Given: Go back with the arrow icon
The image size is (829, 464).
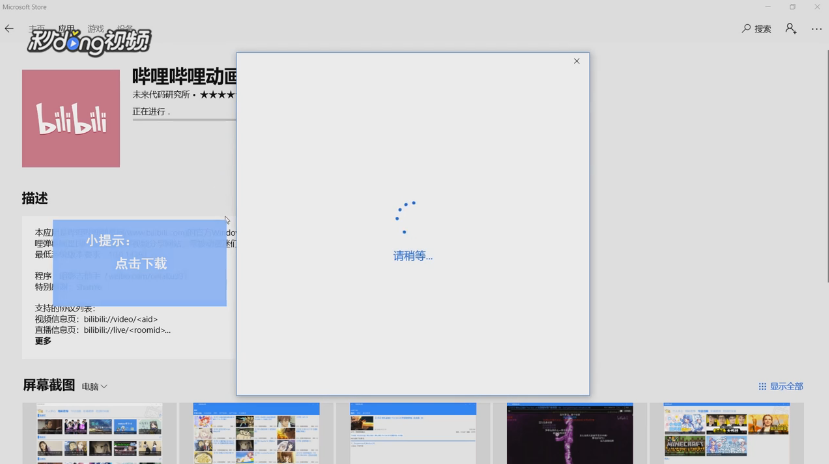Looking at the screenshot, I should point(9,29).
